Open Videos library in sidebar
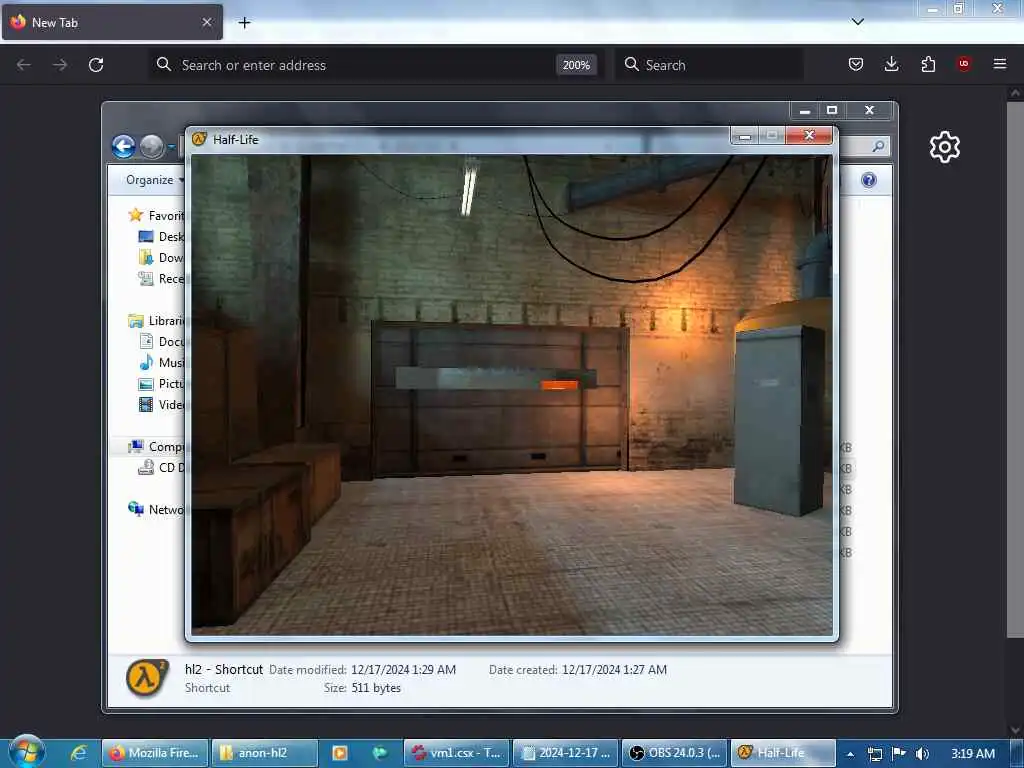This screenshot has width=1024, height=768. coord(161,404)
